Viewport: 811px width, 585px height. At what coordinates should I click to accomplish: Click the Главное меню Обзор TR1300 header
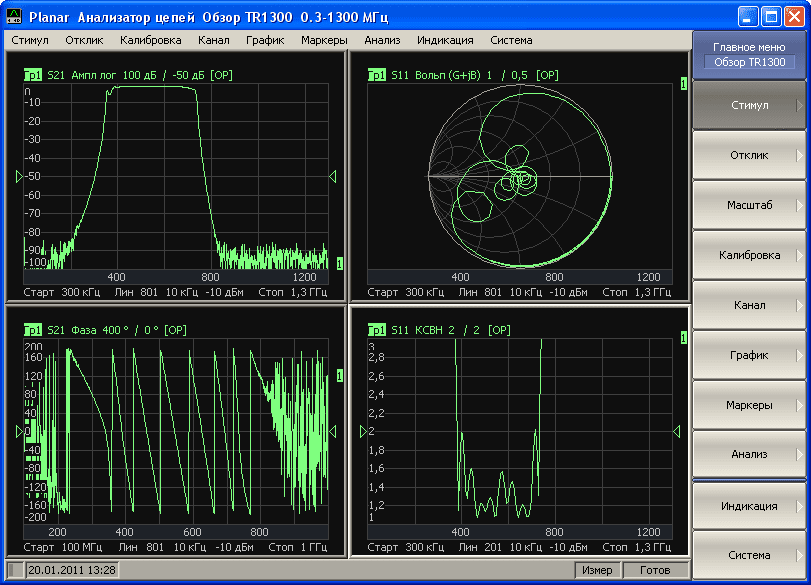point(749,55)
